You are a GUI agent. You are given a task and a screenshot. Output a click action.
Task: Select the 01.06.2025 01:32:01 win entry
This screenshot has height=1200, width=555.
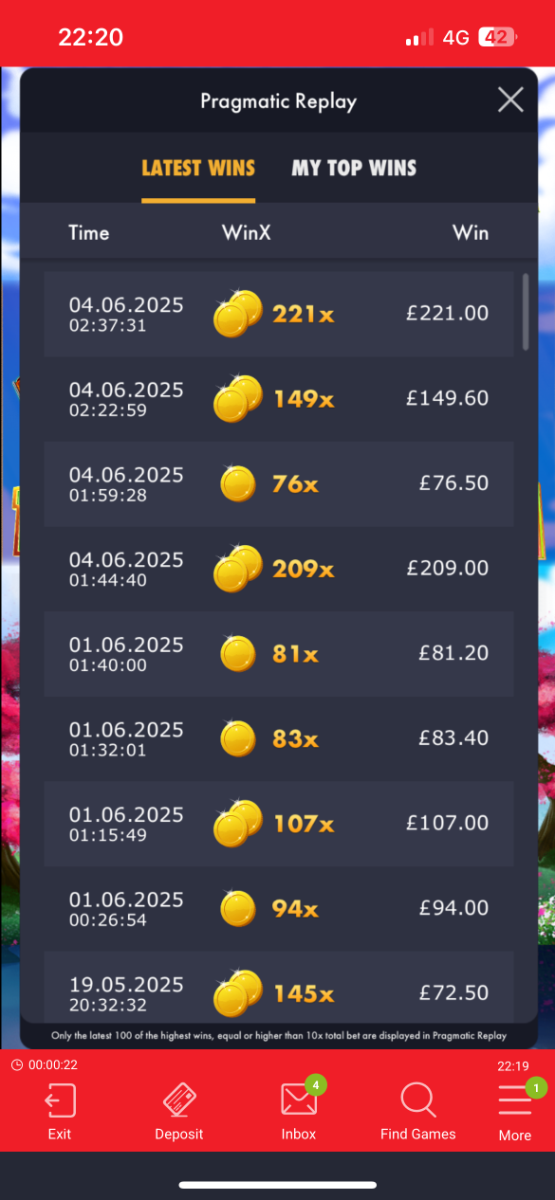tap(279, 739)
